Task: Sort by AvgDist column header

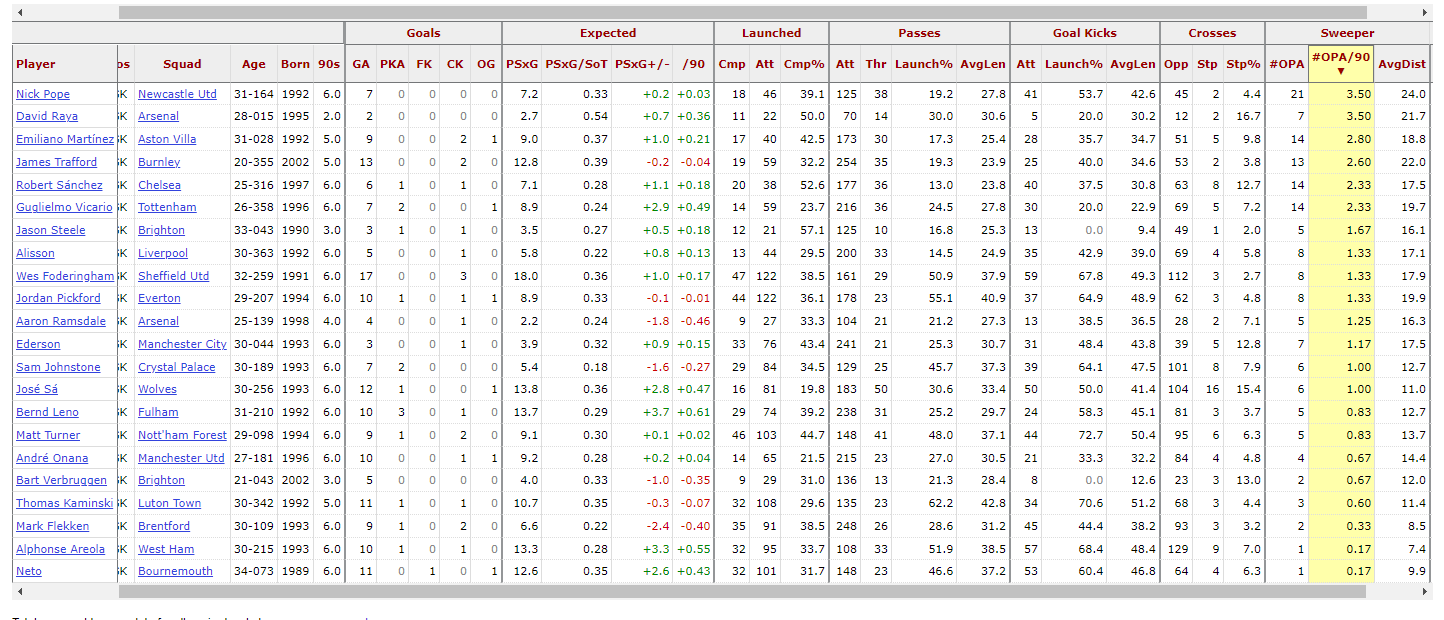Action: pos(1402,65)
